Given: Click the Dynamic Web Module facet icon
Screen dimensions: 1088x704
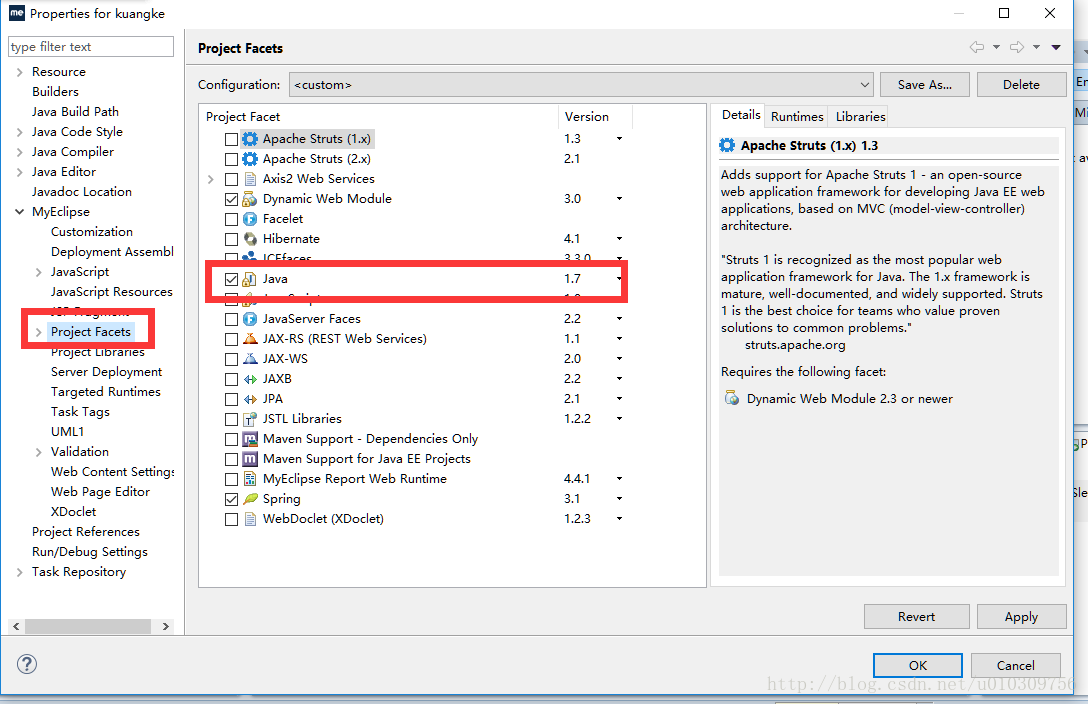Looking at the screenshot, I should point(250,199).
